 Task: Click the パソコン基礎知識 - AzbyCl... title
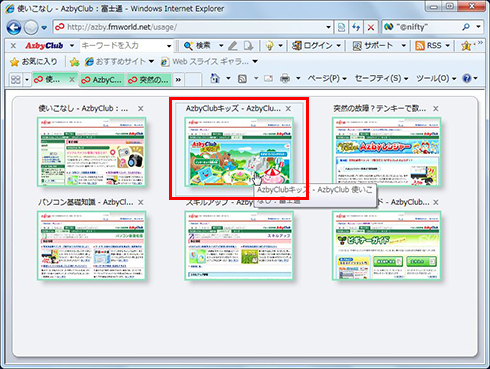pos(86,202)
